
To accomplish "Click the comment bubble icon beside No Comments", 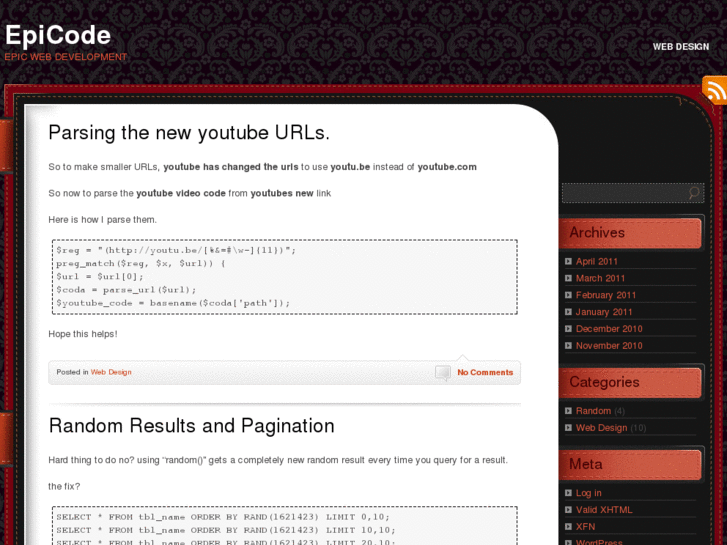I will point(443,372).
